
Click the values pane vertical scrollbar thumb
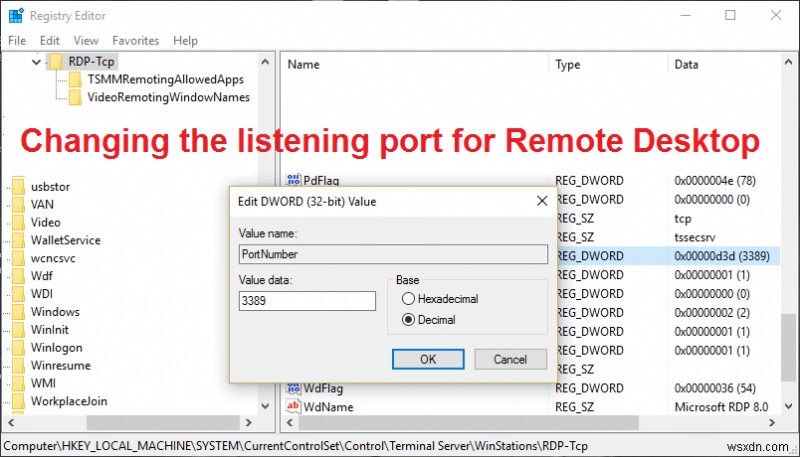click(789, 347)
